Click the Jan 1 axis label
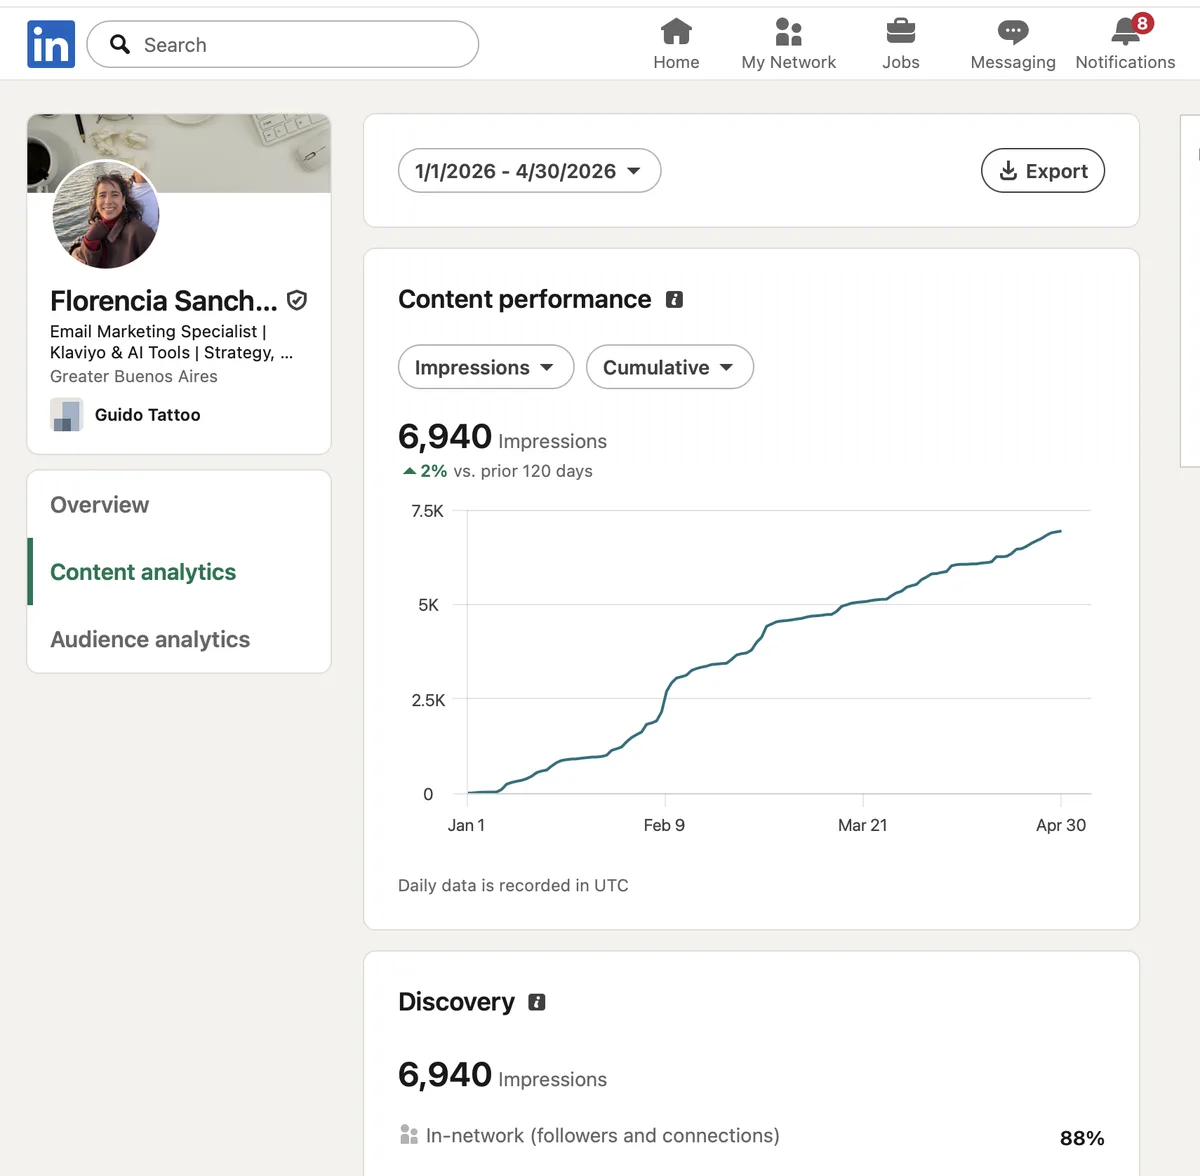Image resolution: width=1200 pixels, height=1176 pixels. tap(466, 825)
